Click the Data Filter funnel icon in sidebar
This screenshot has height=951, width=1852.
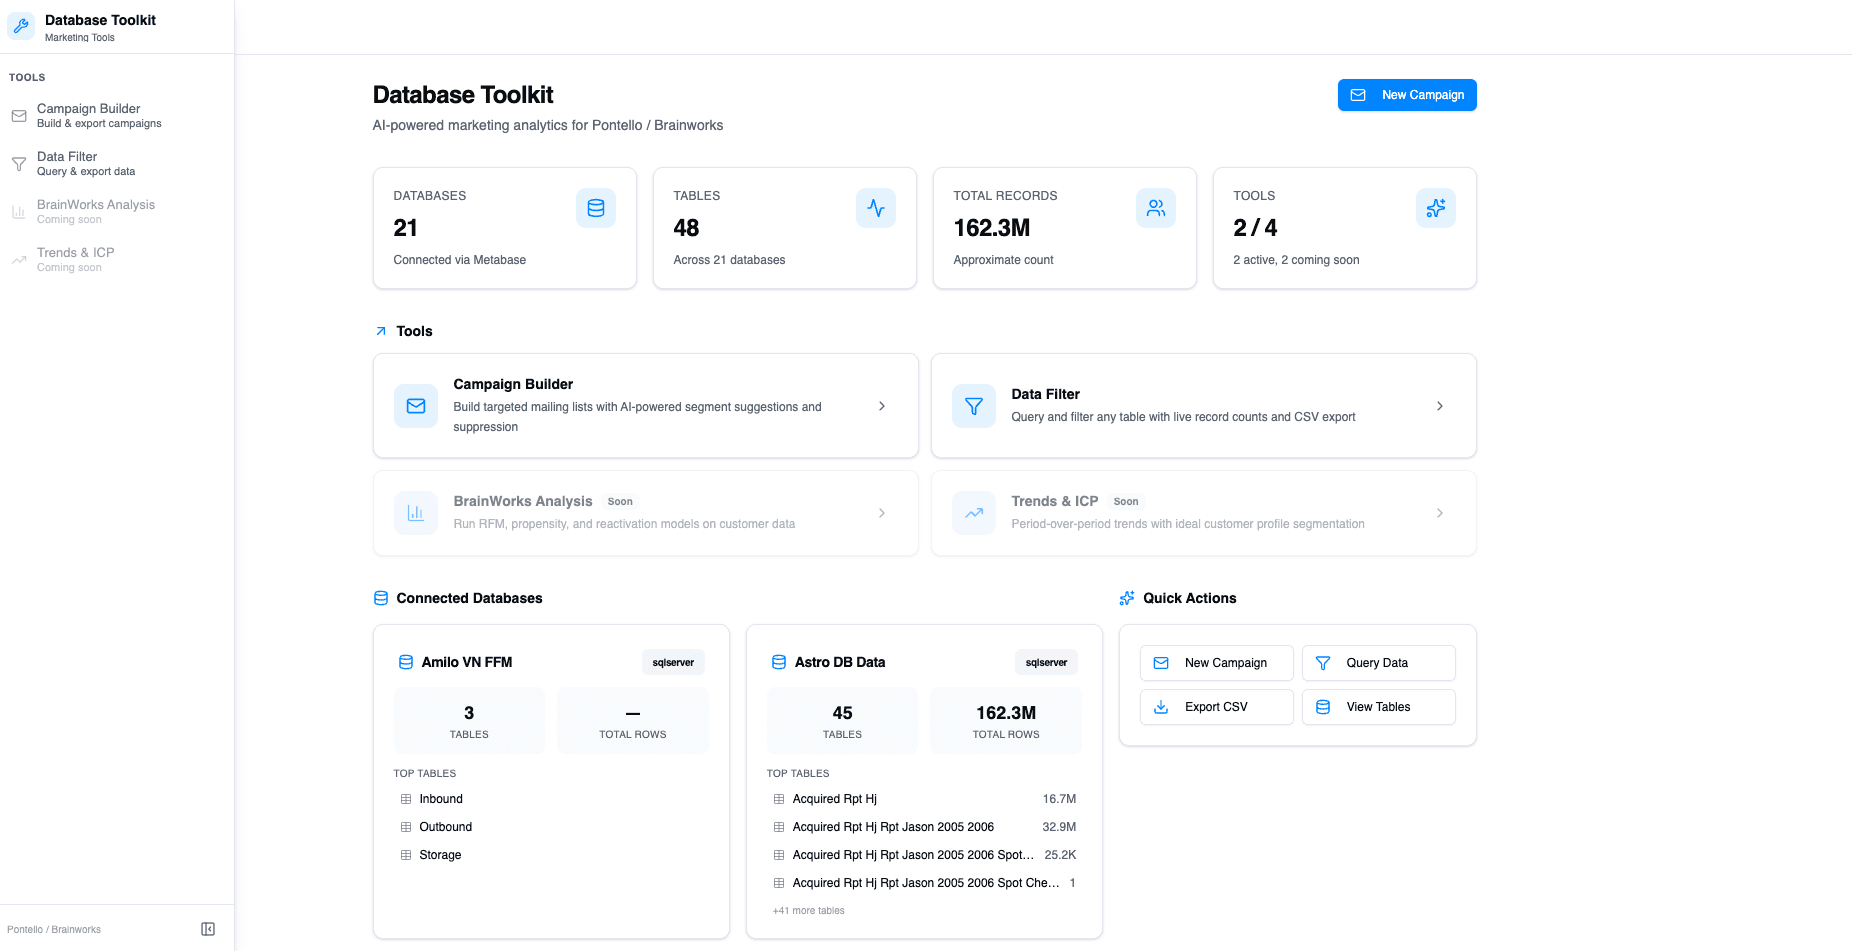[x=18, y=164]
